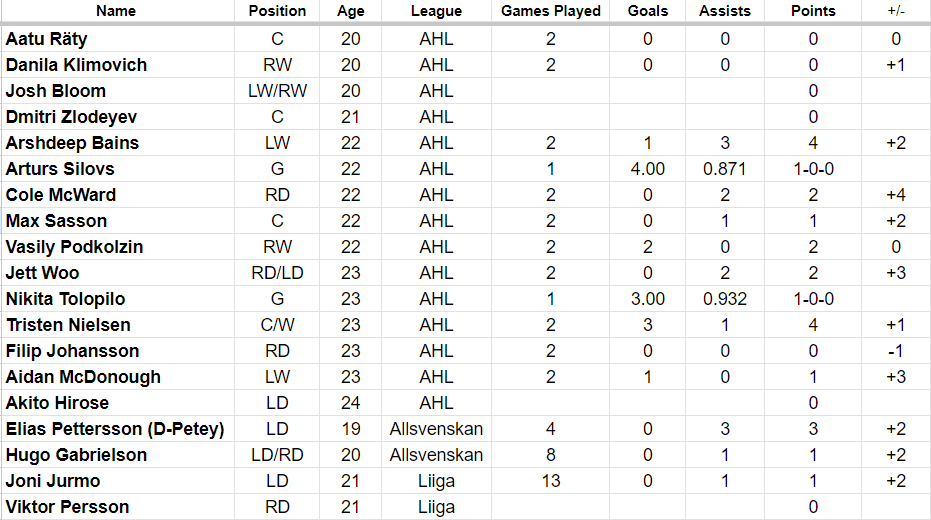Screen dimensions: 931x520
Task: Click Cole McWard's +4 plus-minus cell
Action: [895, 195]
